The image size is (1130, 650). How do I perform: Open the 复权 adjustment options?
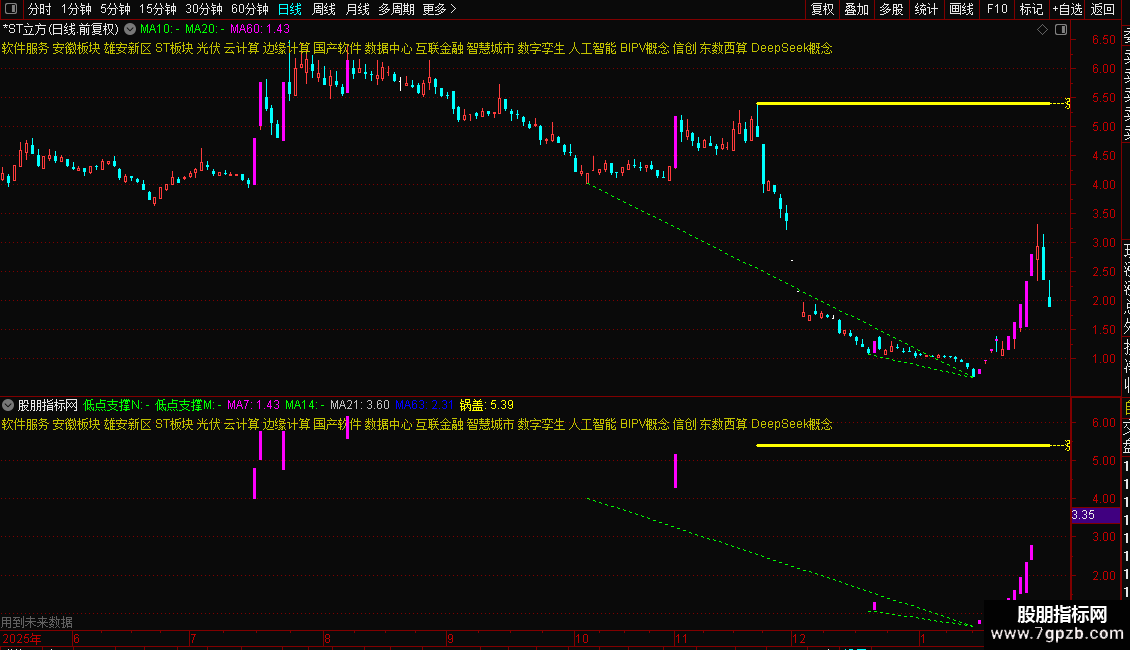(822, 9)
